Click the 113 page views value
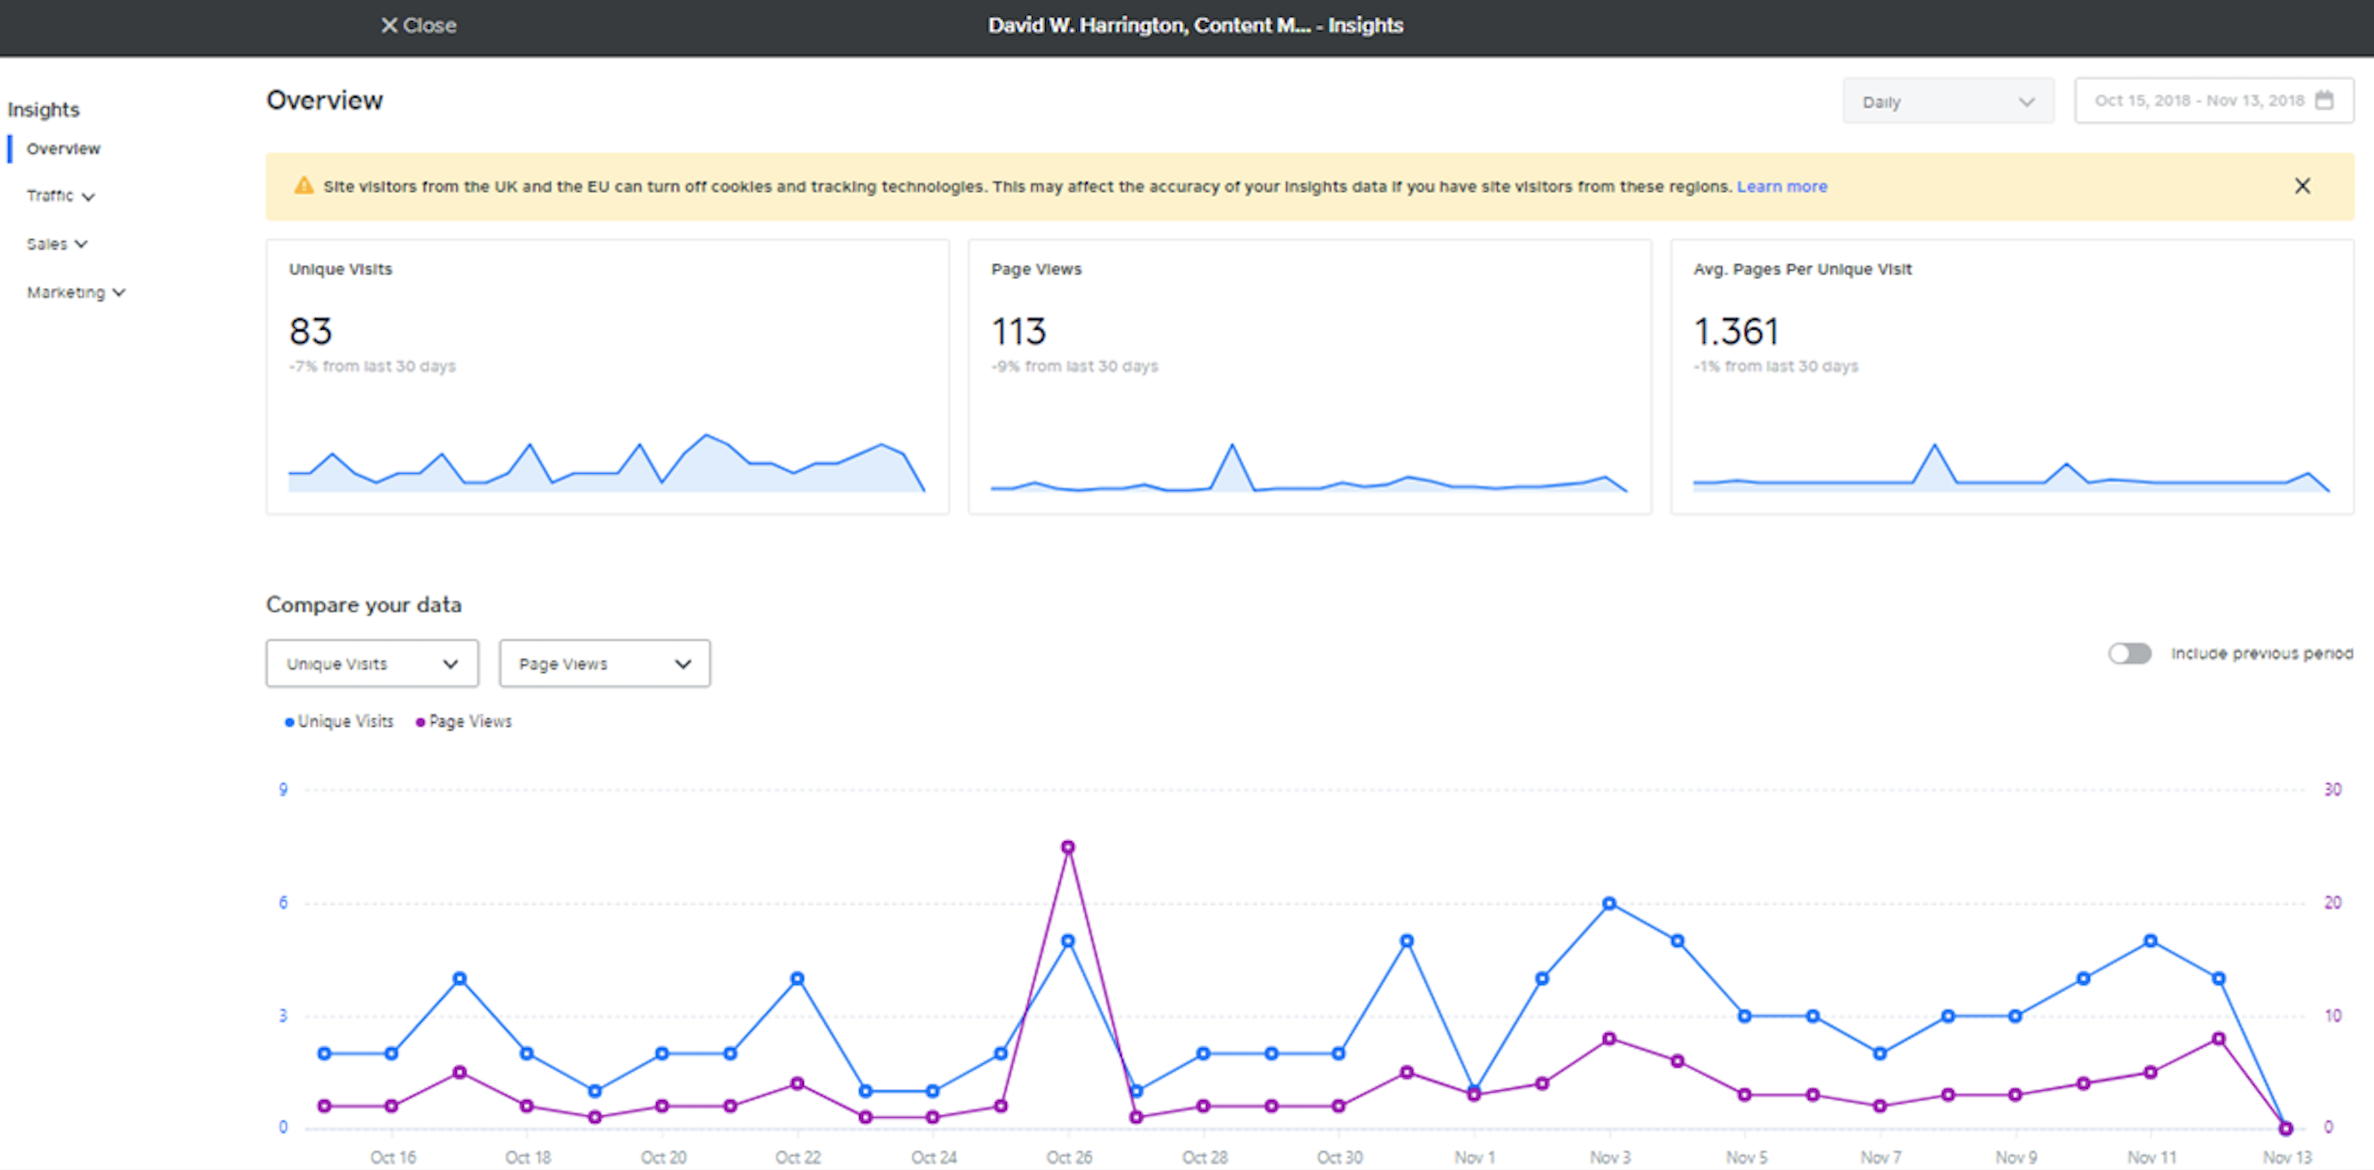The height and width of the screenshot is (1170, 2374). (x=1018, y=331)
